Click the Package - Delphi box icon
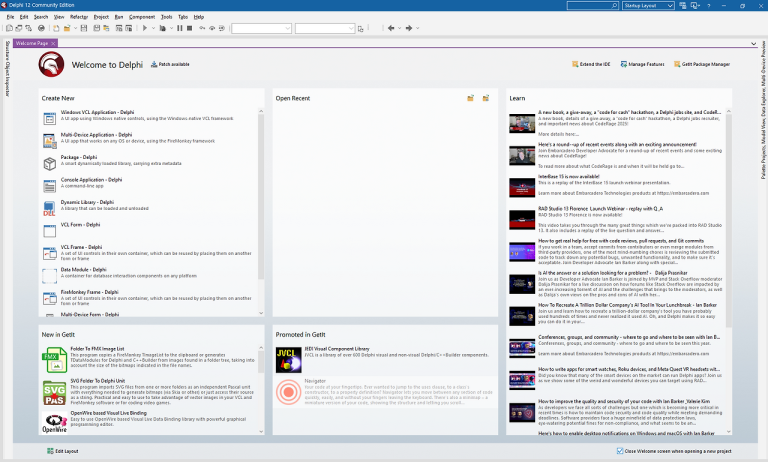 49,164
